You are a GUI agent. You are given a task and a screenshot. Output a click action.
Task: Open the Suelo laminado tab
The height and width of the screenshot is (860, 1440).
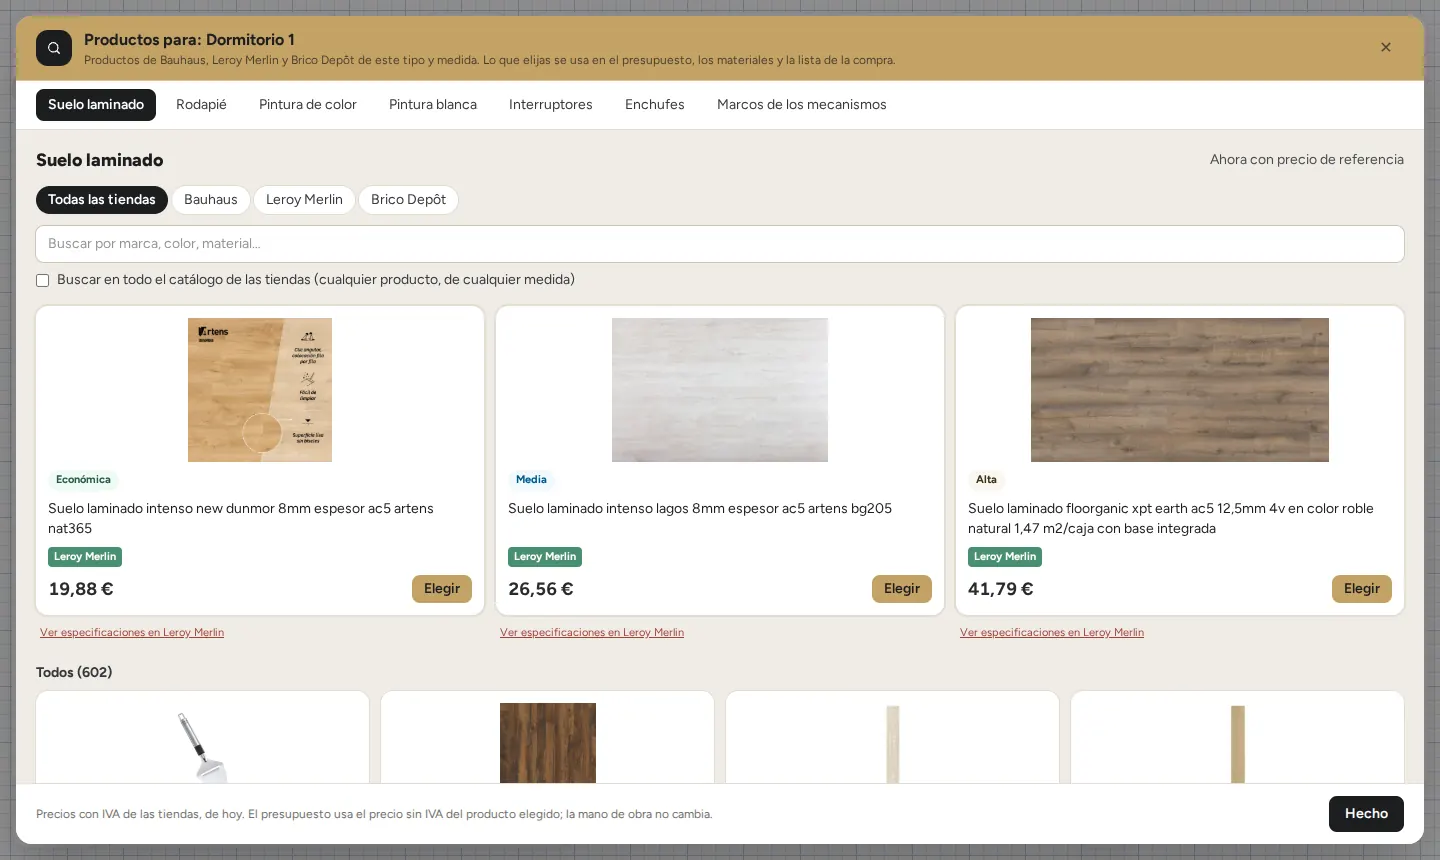[x=96, y=105]
